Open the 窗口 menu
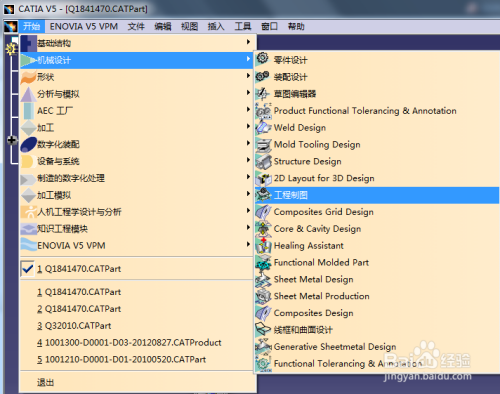The image size is (500, 394). point(269,26)
